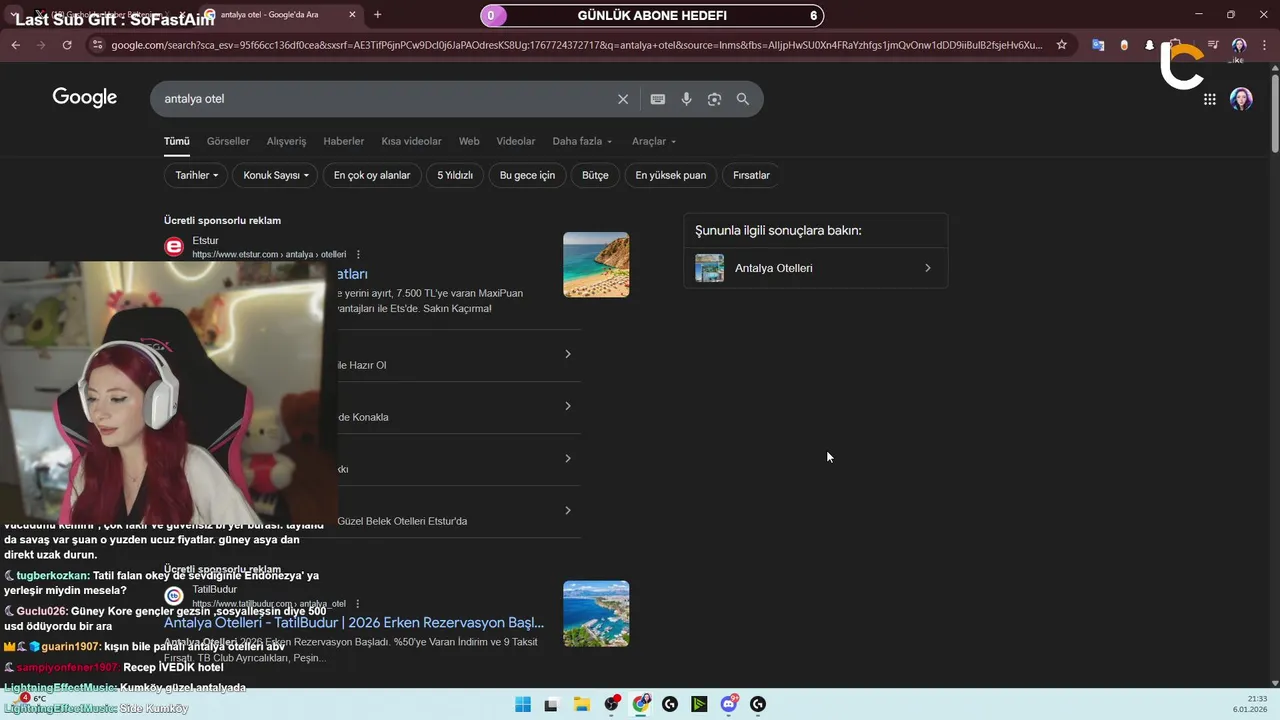Apply the Bütçe filter chip

click(x=595, y=175)
